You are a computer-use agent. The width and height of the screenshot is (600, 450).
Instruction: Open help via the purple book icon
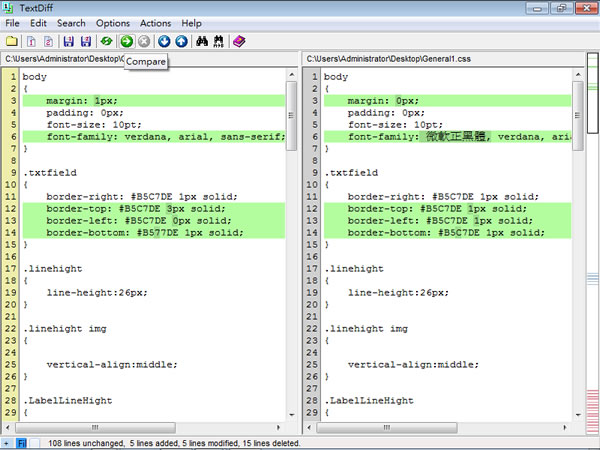pyautogui.click(x=238, y=41)
